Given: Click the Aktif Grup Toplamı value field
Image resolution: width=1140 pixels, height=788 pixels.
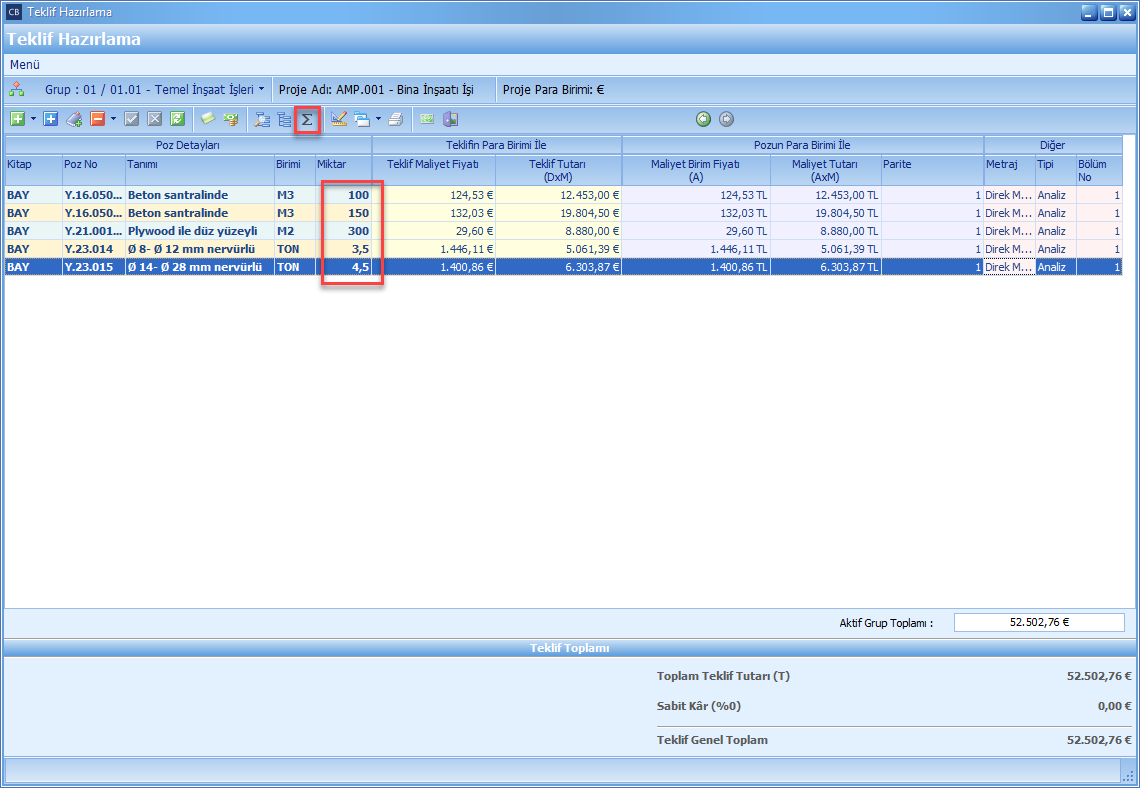Looking at the screenshot, I should click(x=1039, y=622).
